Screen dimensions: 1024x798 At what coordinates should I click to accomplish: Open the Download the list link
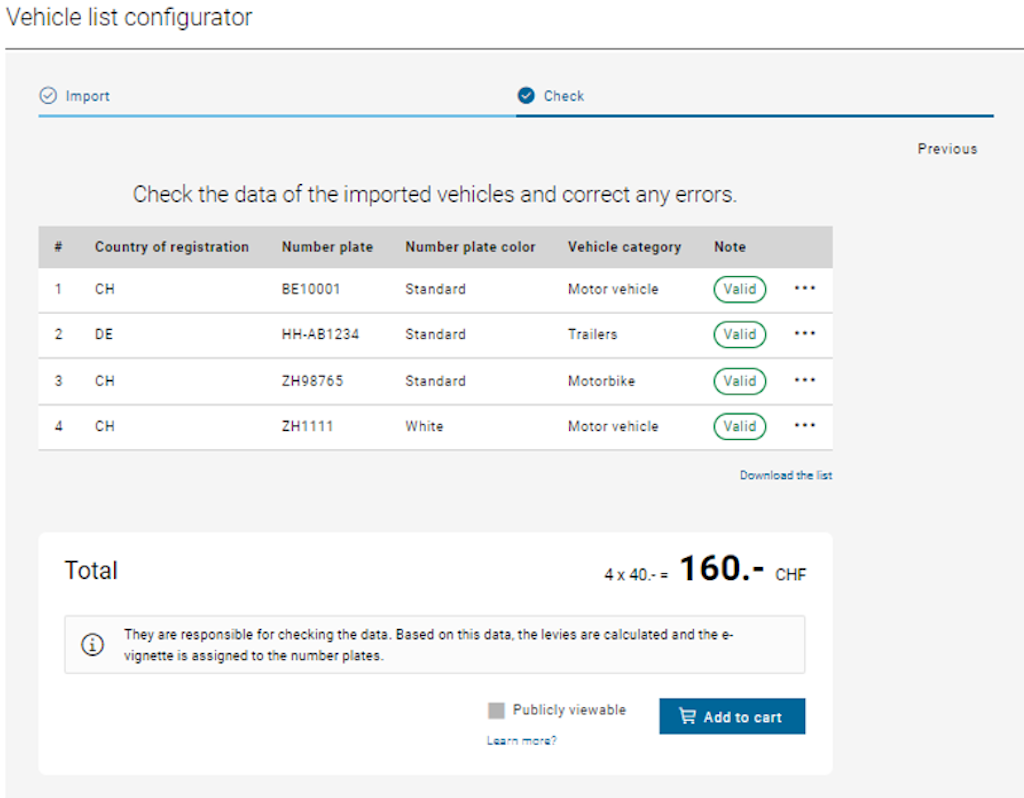[x=786, y=475]
